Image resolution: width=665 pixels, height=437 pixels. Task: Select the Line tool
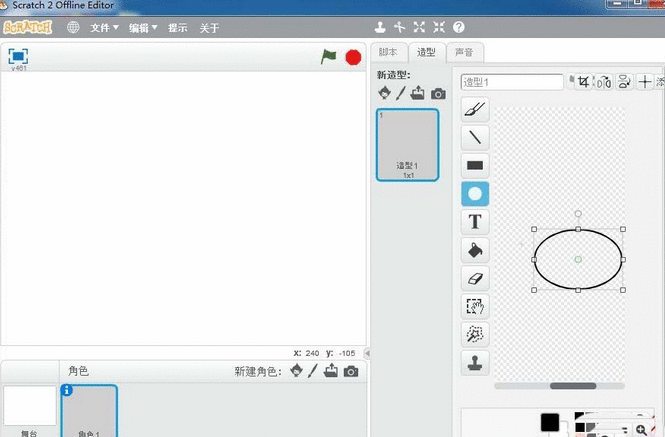pos(475,137)
